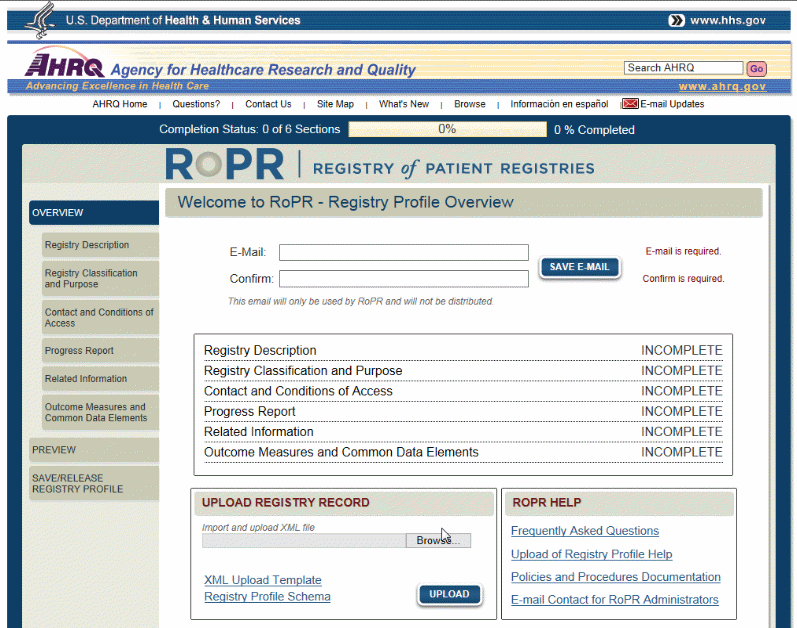Image resolution: width=797 pixels, height=628 pixels.
Task: Click the E-mail Updates link text
Action: (672, 104)
